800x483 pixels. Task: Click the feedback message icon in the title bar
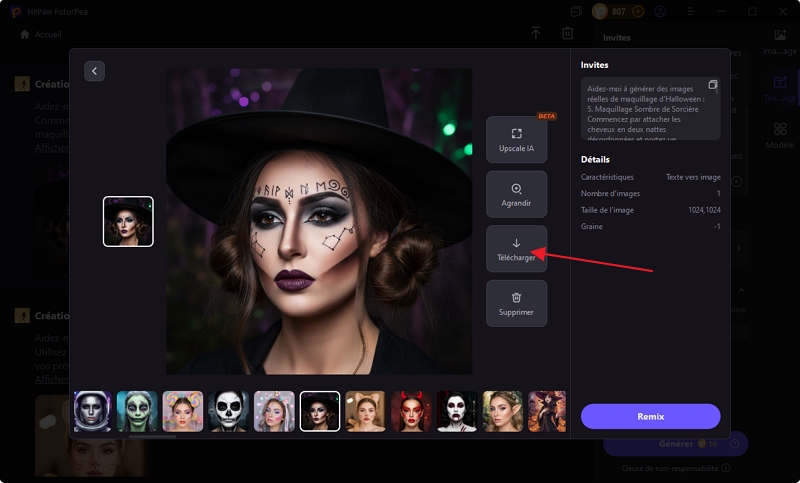tap(576, 11)
